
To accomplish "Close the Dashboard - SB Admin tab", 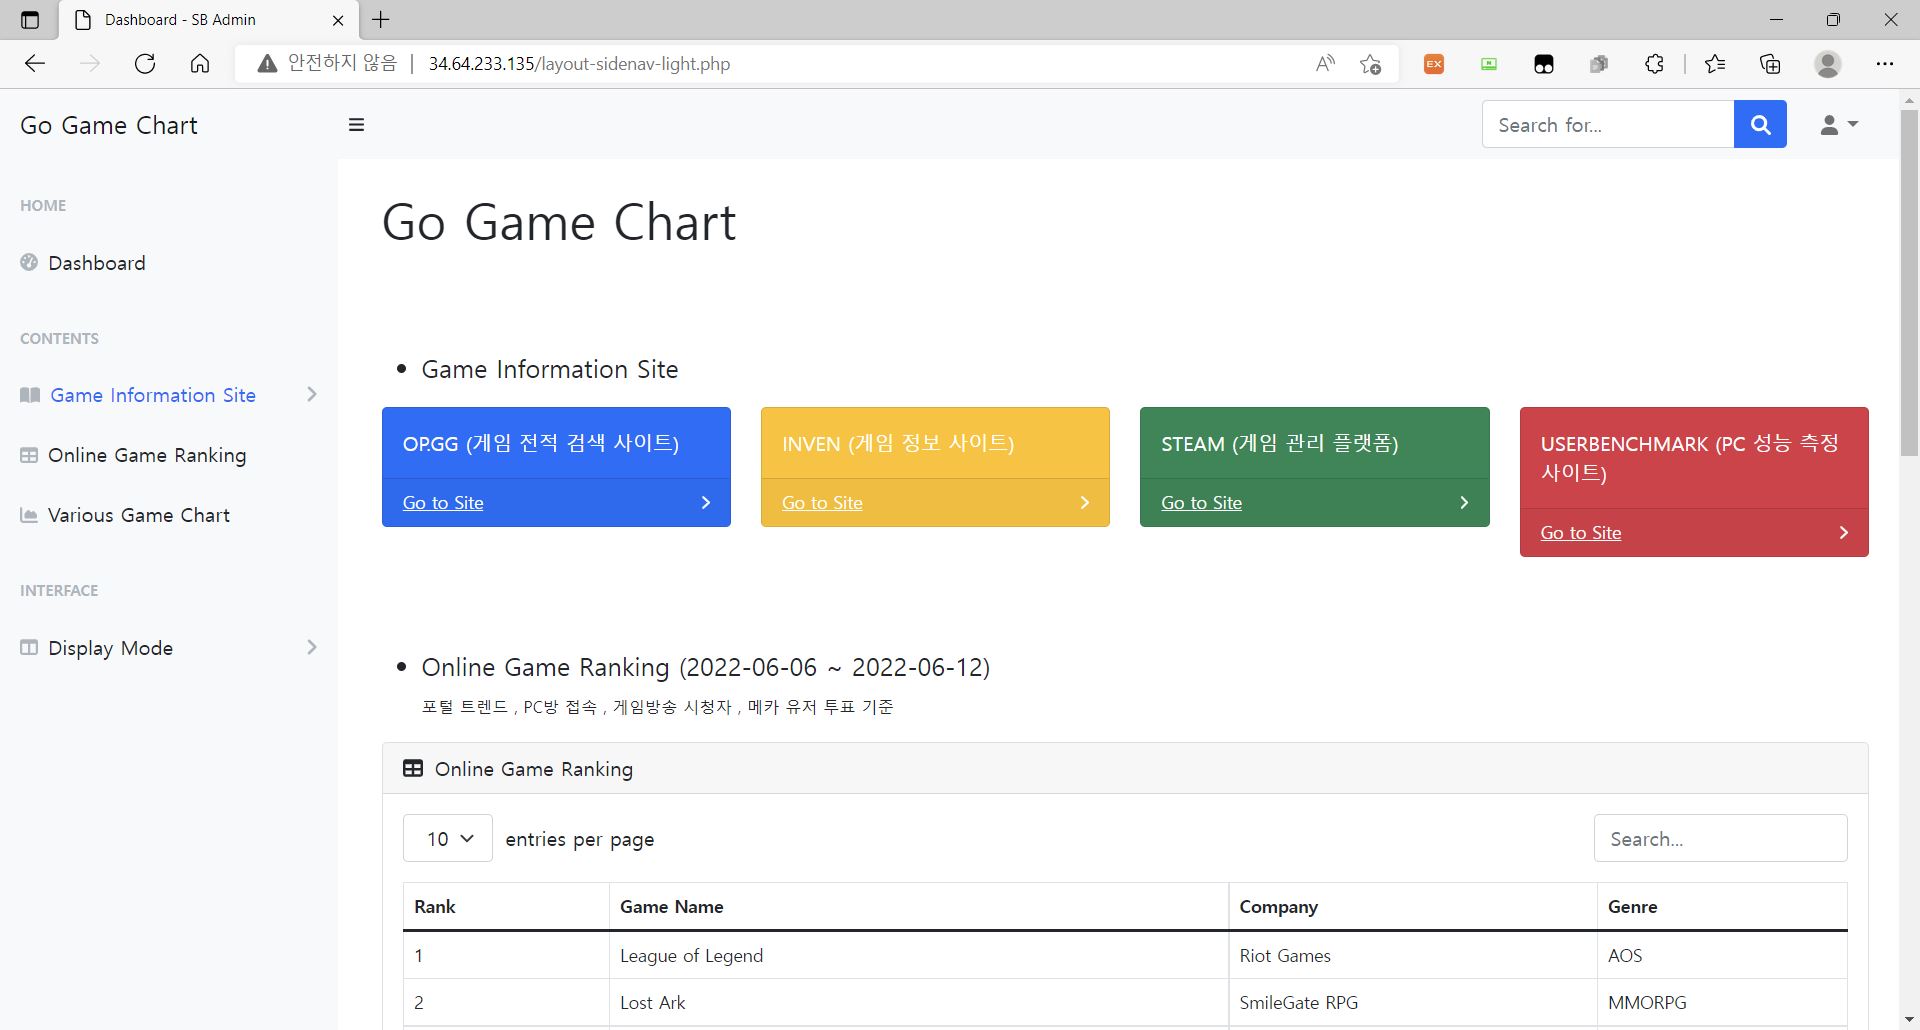I will pyautogui.click(x=338, y=20).
